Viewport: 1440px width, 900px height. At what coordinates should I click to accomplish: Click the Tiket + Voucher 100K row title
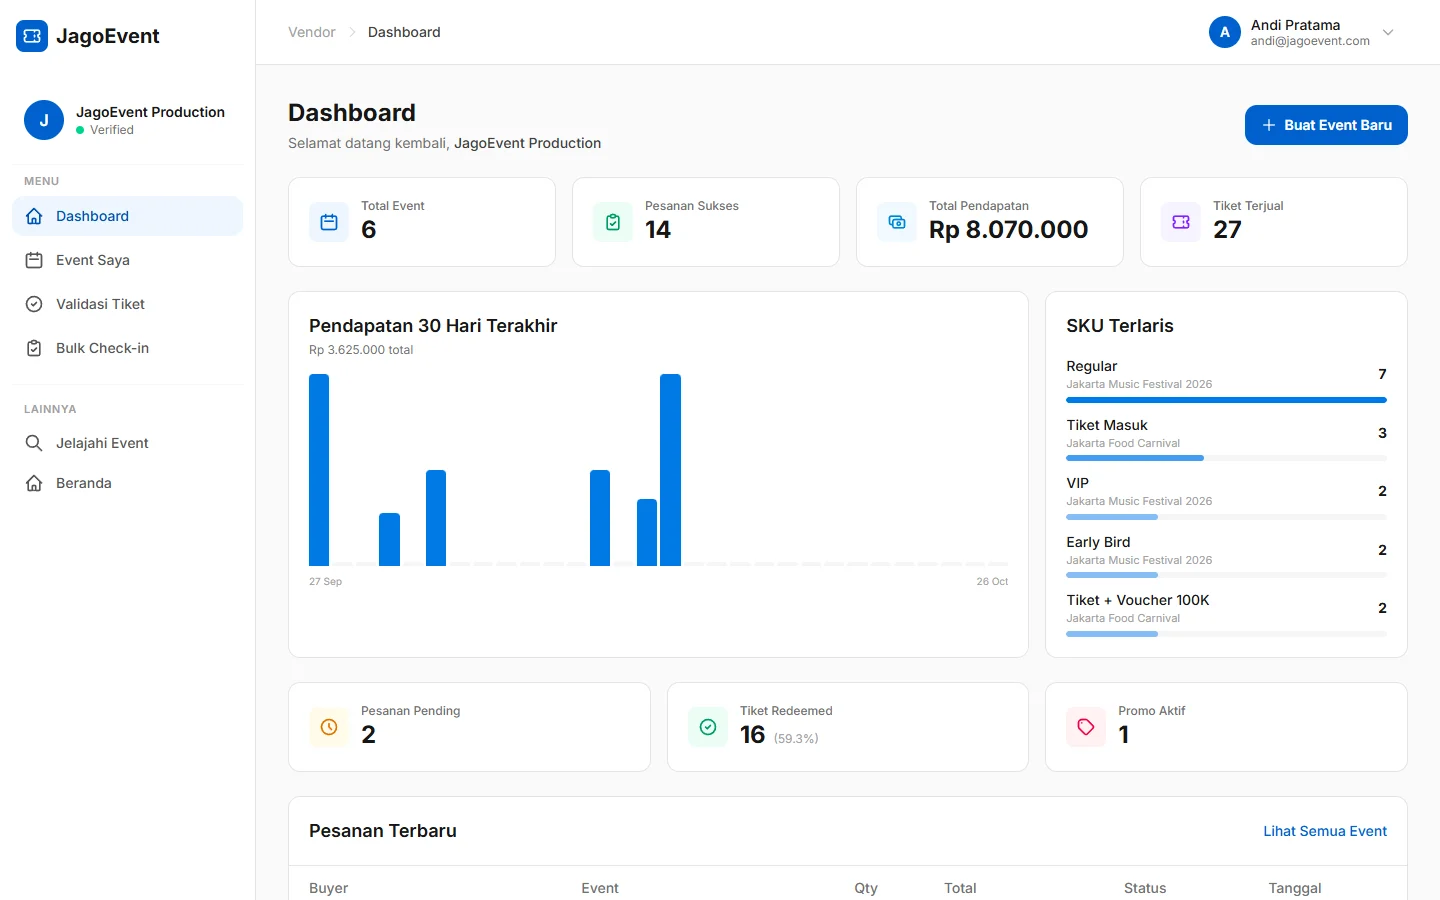click(x=1138, y=600)
